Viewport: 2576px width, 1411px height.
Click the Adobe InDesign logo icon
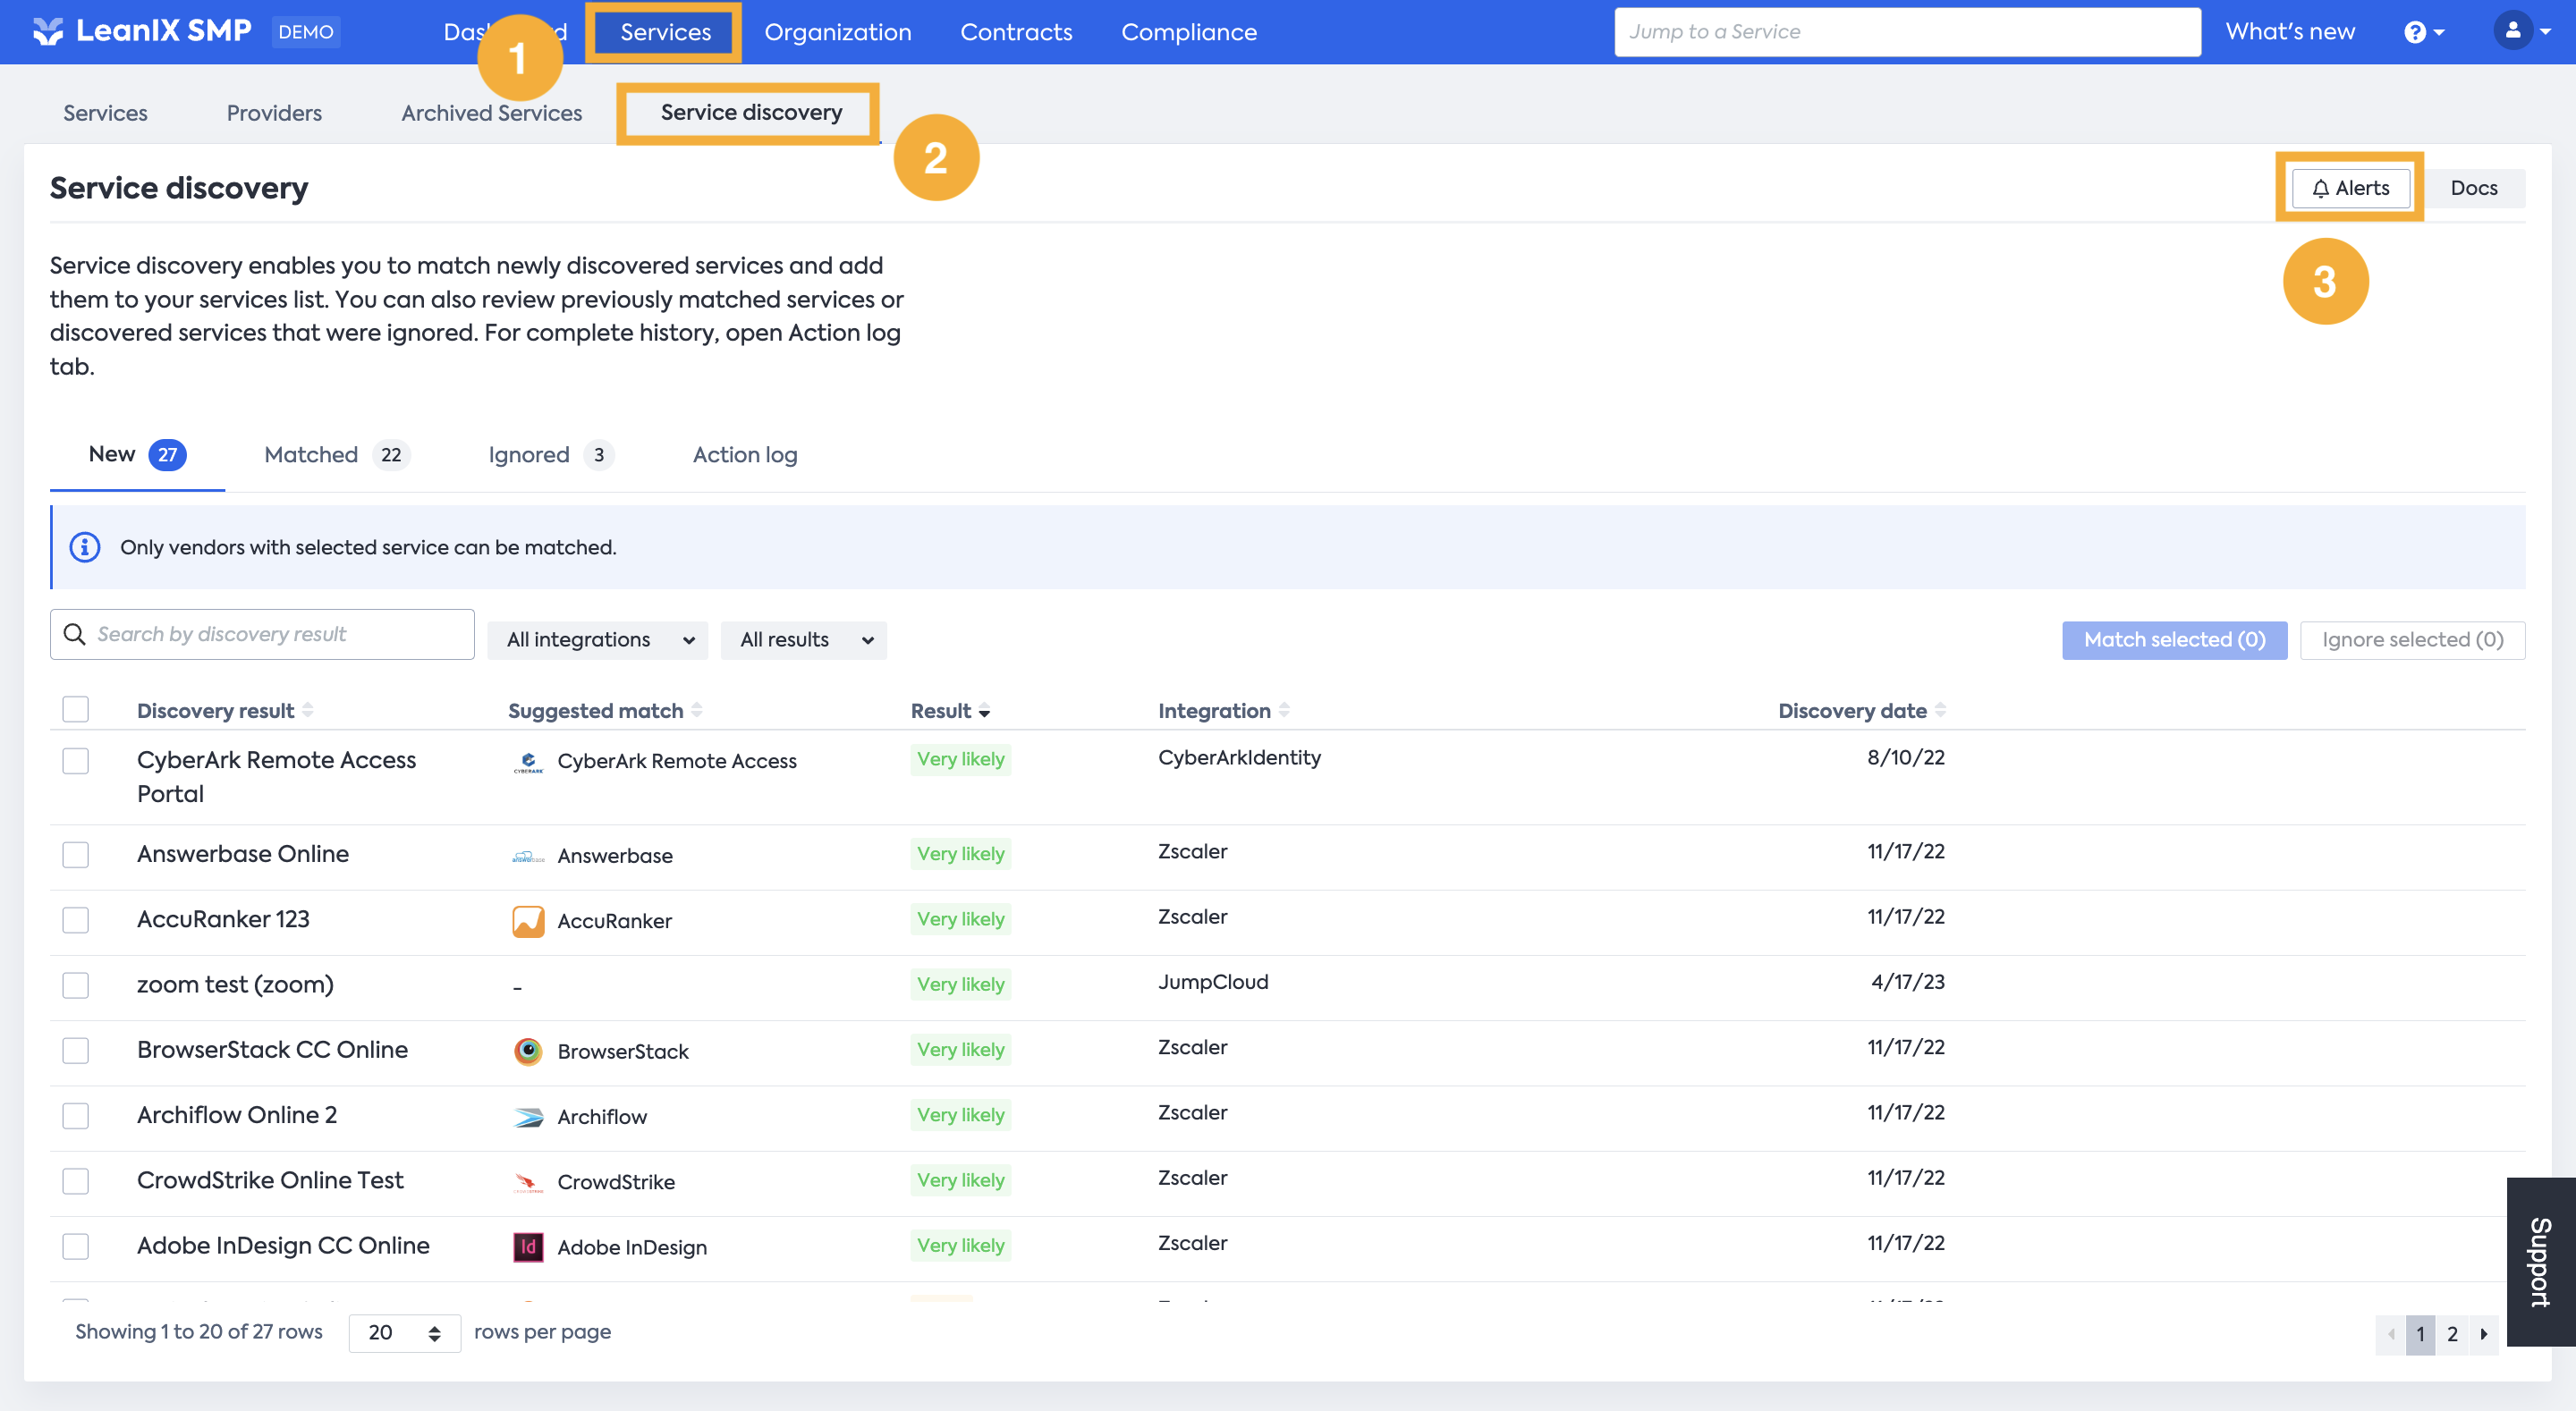pos(528,1247)
